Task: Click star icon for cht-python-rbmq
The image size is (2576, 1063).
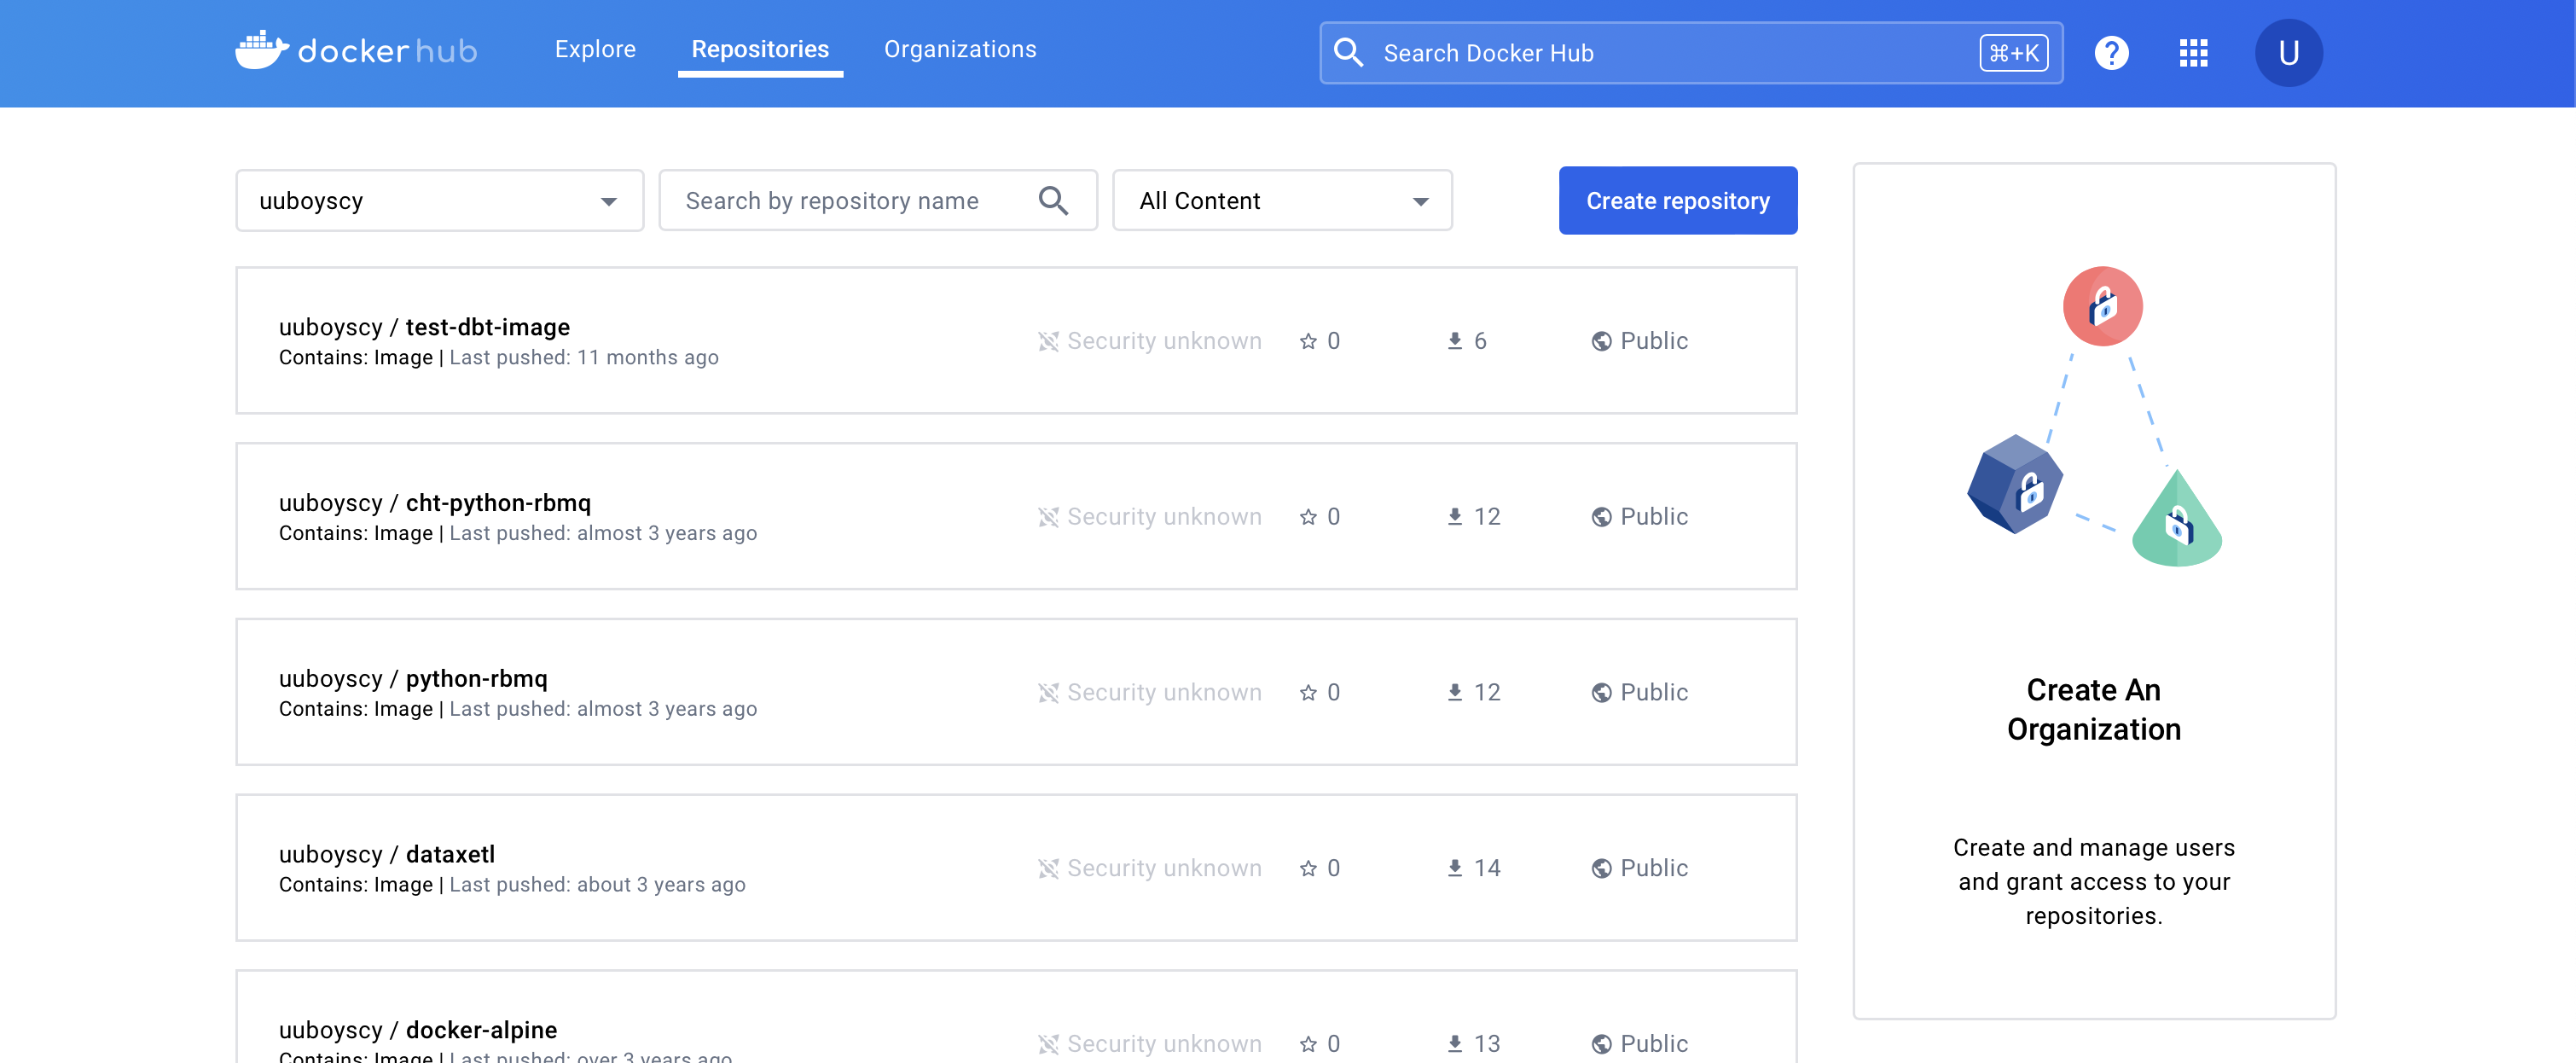Action: click(1308, 517)
